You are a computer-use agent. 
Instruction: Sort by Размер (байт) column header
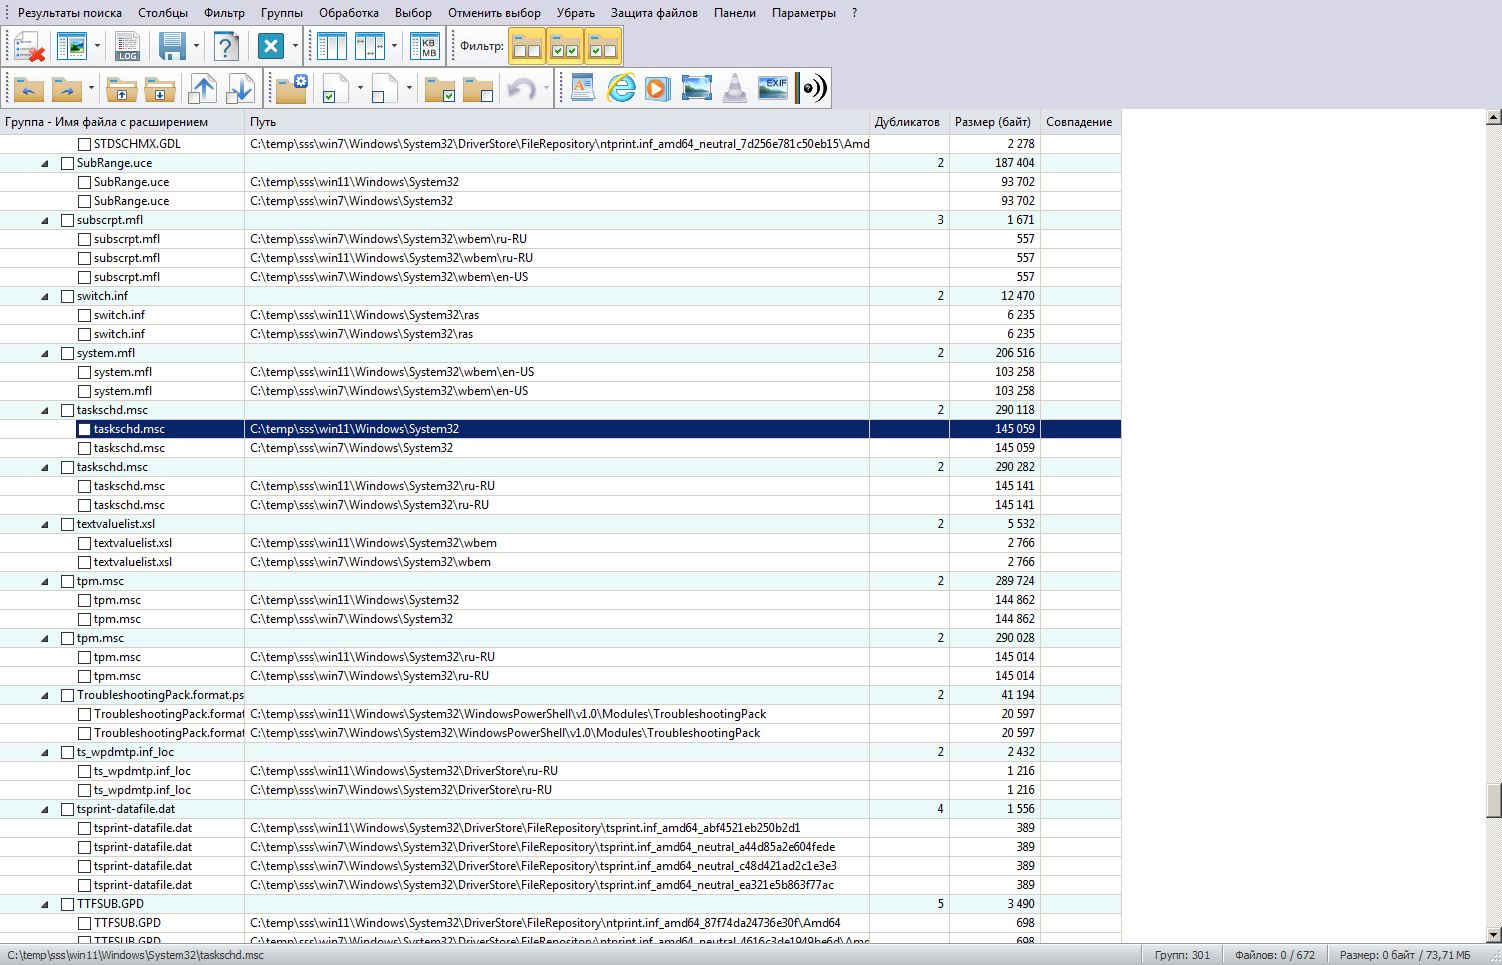(x=992, y=122)
